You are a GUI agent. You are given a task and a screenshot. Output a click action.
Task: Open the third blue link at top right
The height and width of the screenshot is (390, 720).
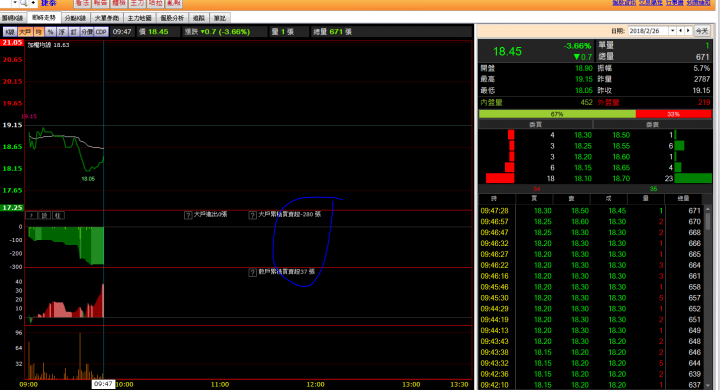click(x=675, y=3)
